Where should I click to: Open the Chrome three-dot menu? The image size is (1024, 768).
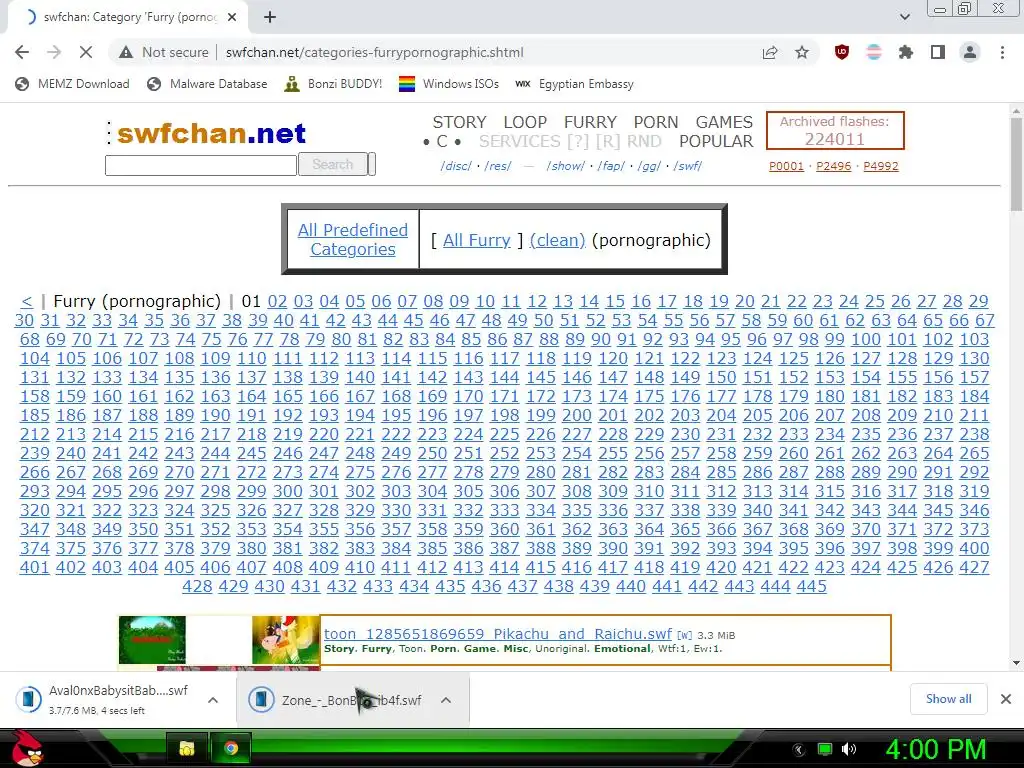1002,52
